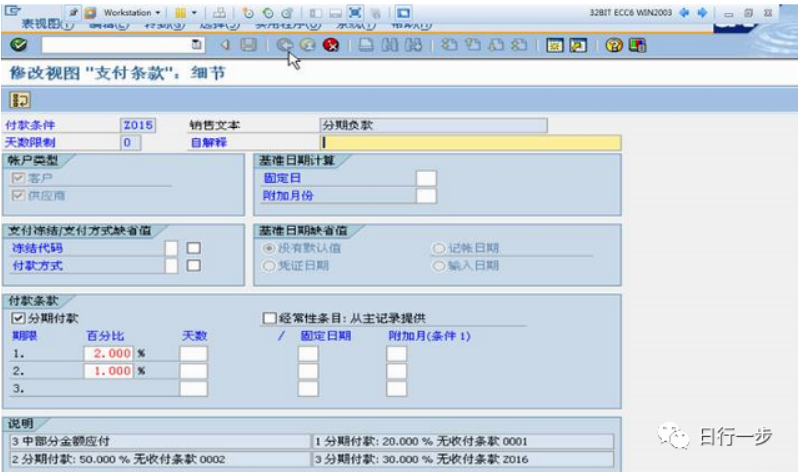Toggle the checkbox next to 付款方式
The height and width of the screenshot is (472, 800).
pos(193,266)
